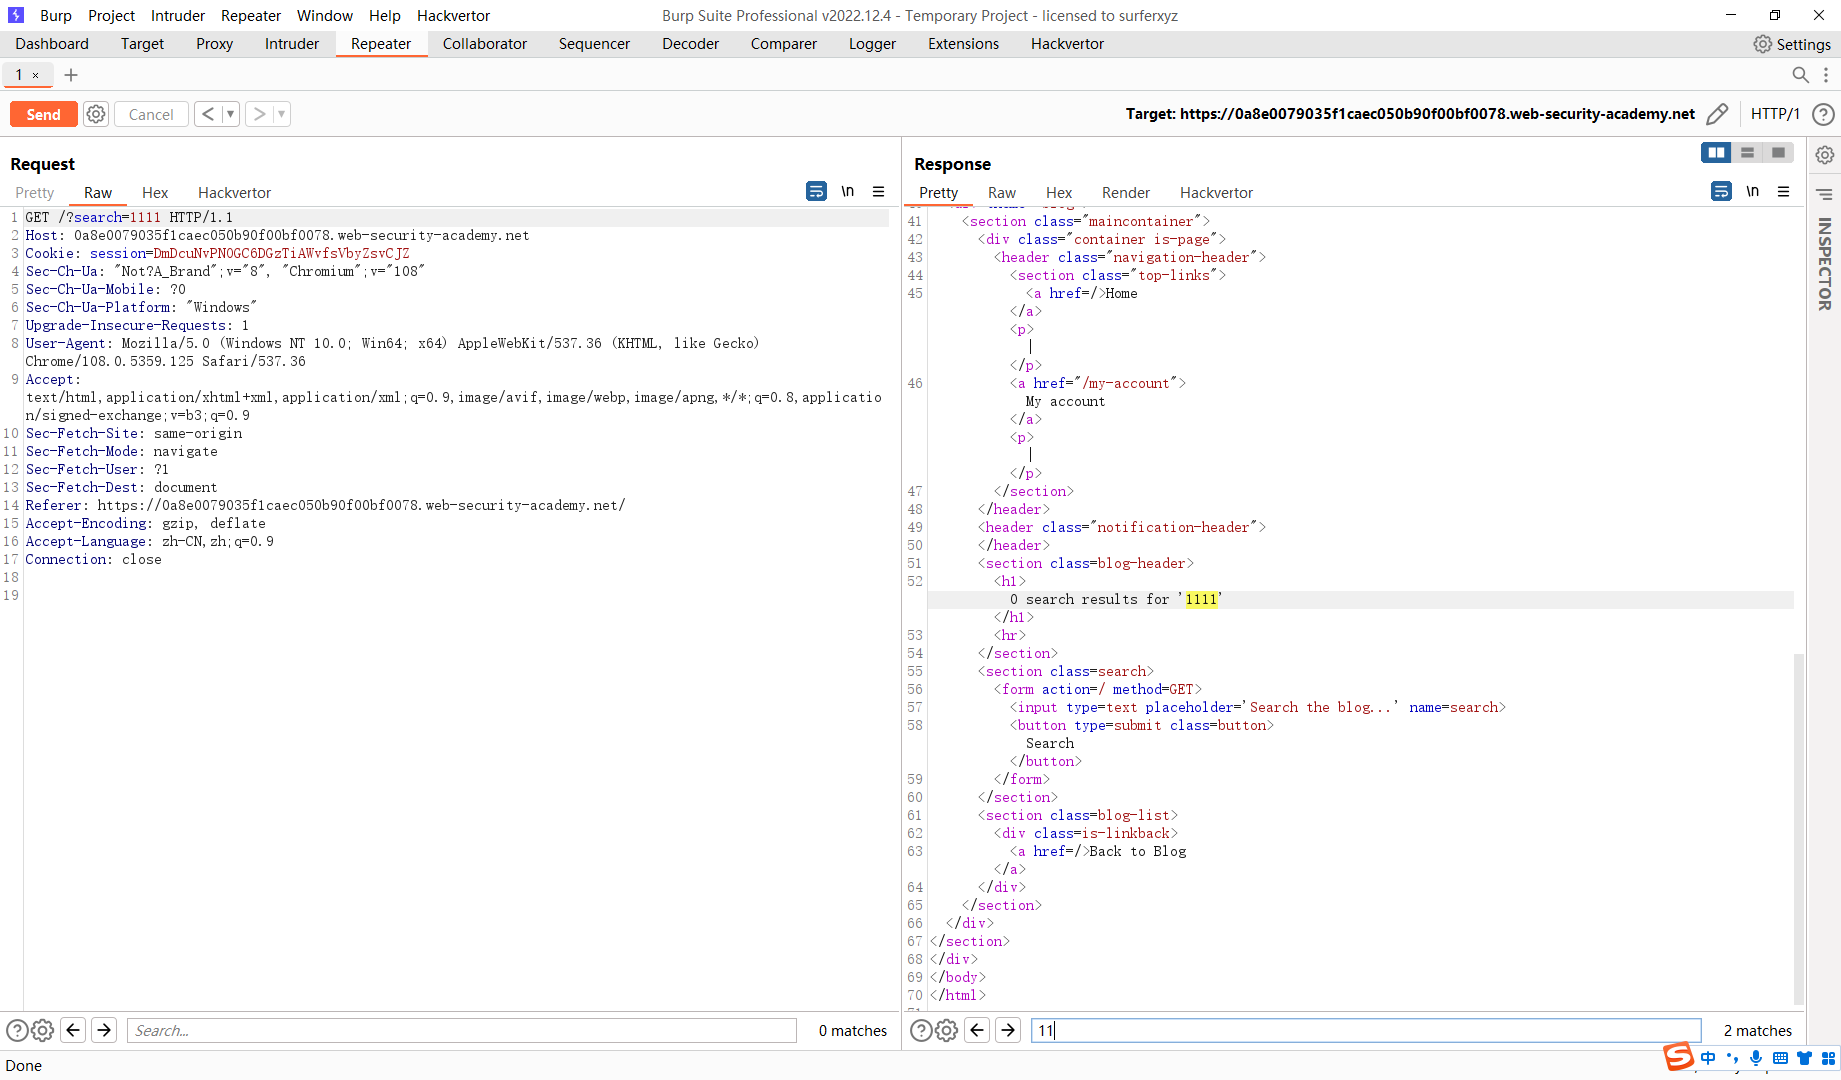Screen dimensions: 1841x1080
Task: Open the Project menu
Action: pos(111,15)
